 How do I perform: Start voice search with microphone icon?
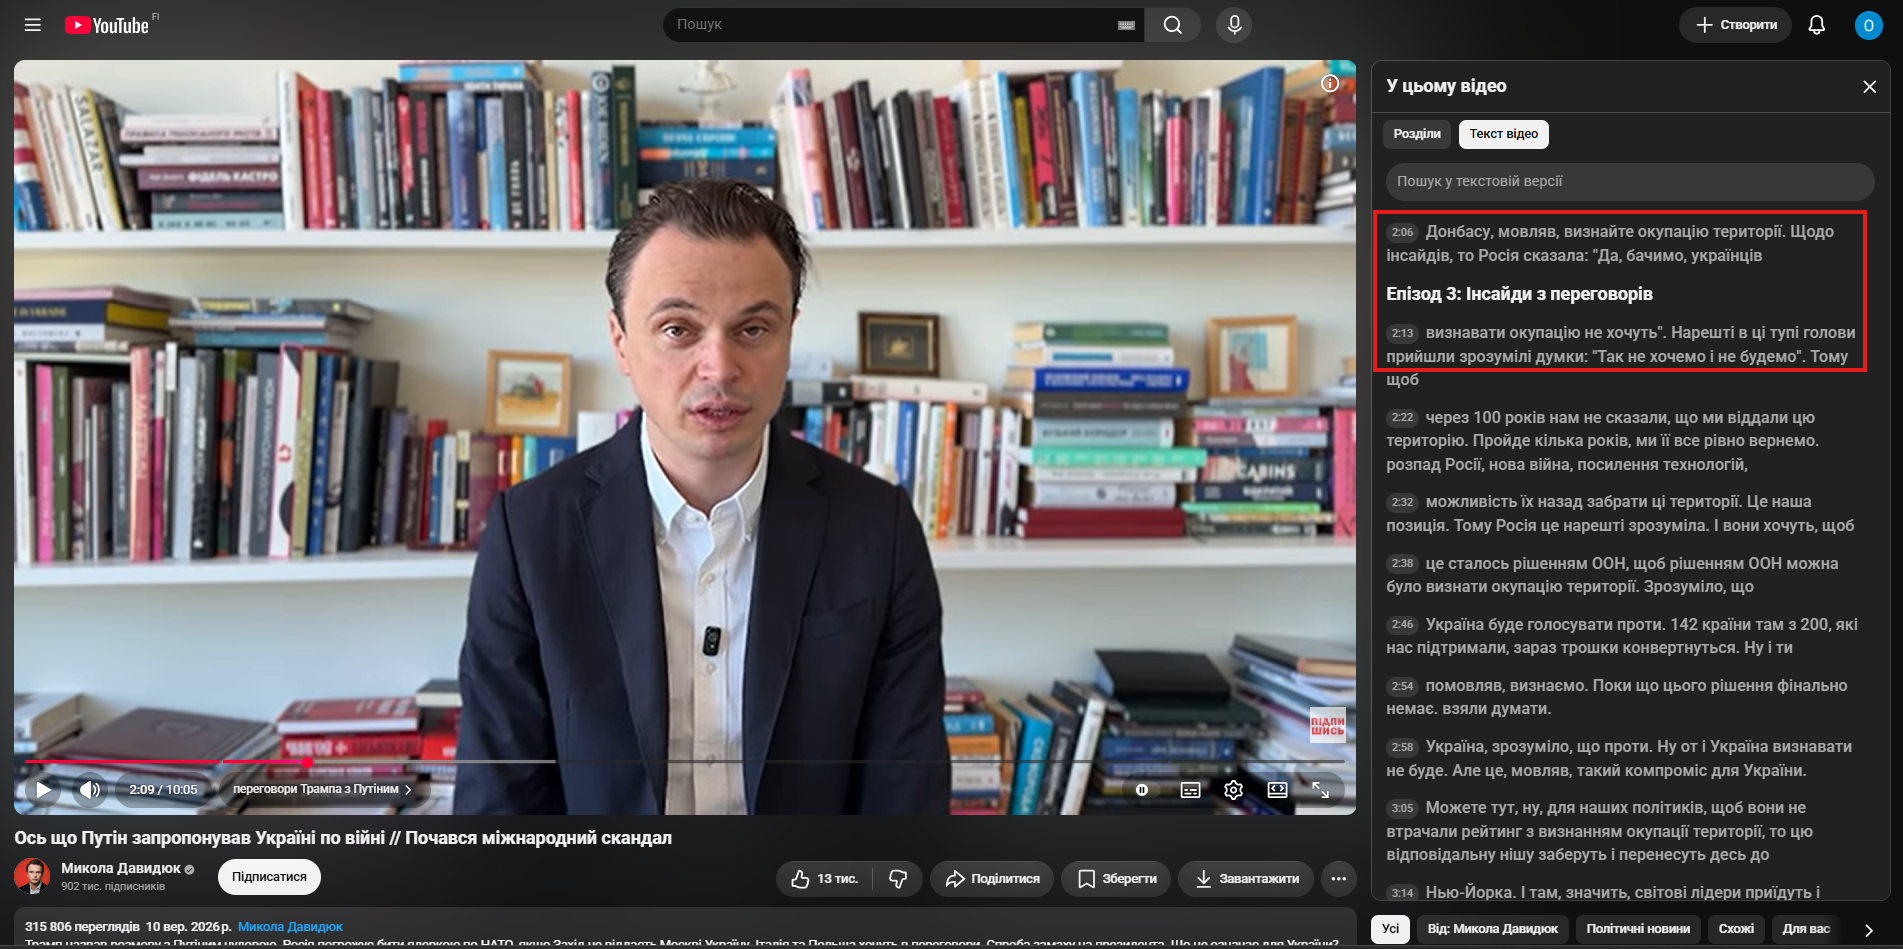(x=1234, y=25)
